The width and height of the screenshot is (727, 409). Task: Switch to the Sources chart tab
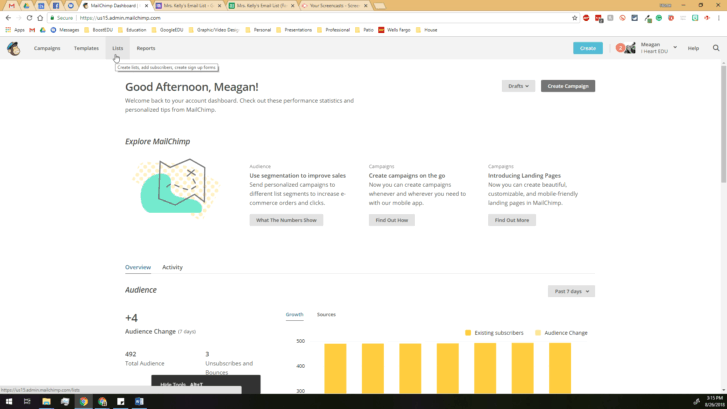[326, 314]
